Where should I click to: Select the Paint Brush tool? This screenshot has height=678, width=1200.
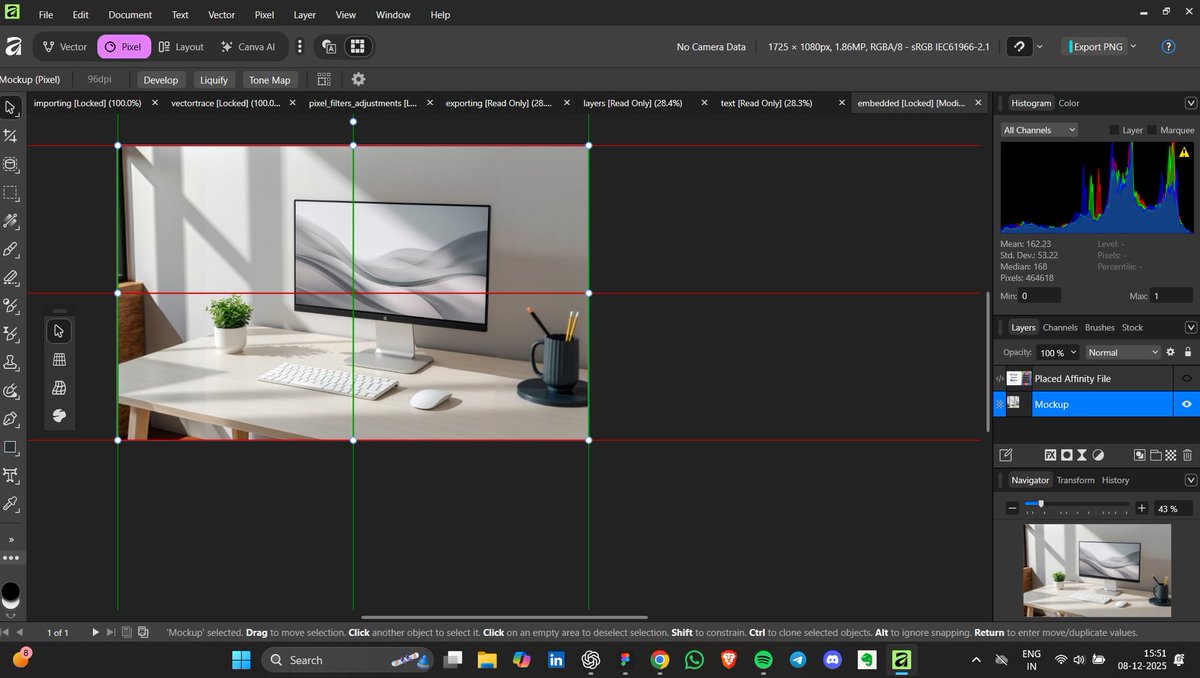pos(11,249)
